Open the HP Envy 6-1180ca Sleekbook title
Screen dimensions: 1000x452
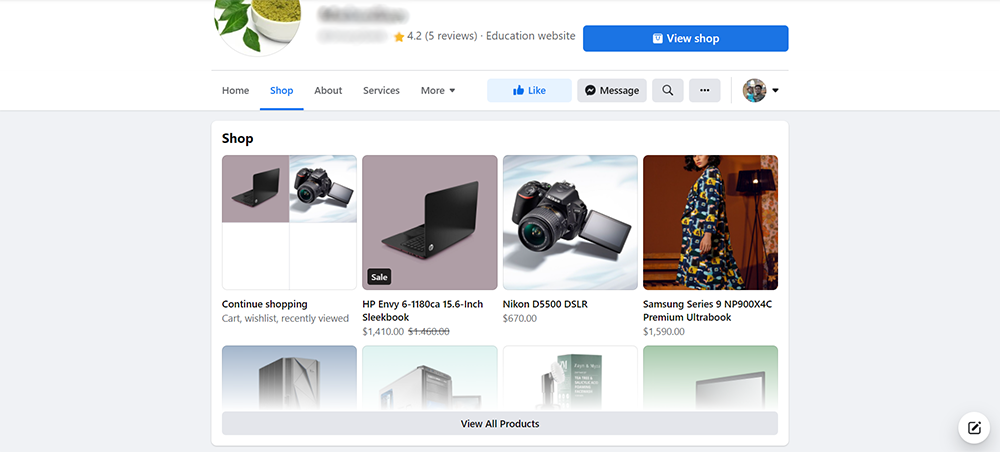point(423,310)
